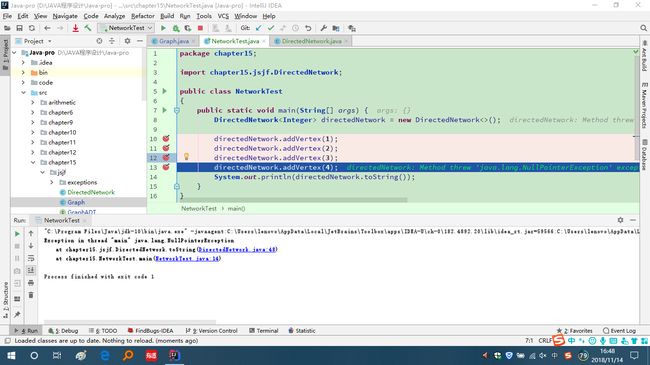
Task: Pin the Run tab with pin icon
Action: pos(17,314)
